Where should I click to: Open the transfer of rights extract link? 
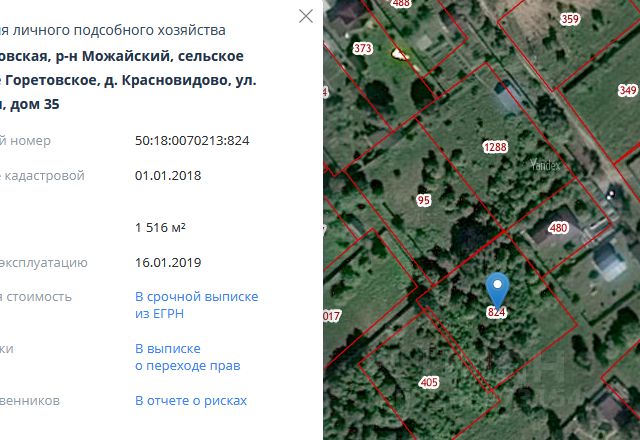click(187, 357)
